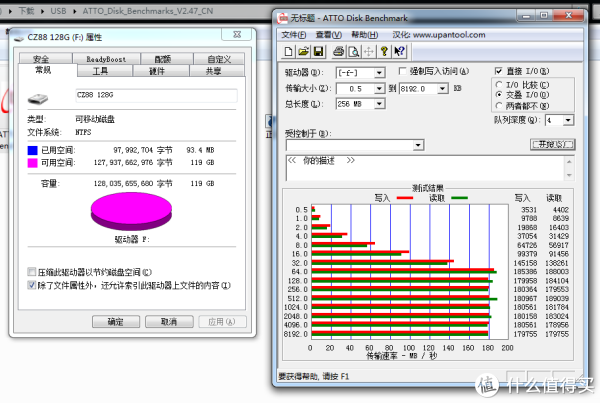
Task: Click the Open folder icon in ATTO toolbar
Action: pos(303,52)
